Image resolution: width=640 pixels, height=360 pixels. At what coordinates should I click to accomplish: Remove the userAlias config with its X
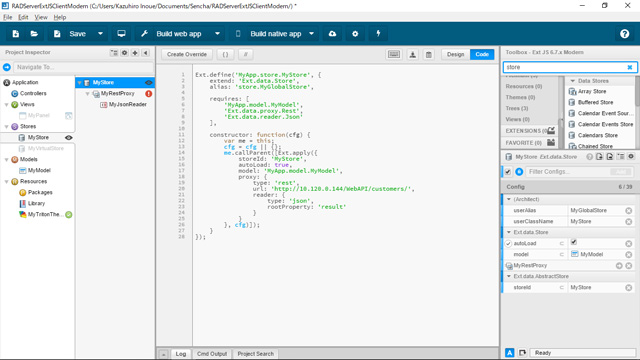(x=629, y=211)
